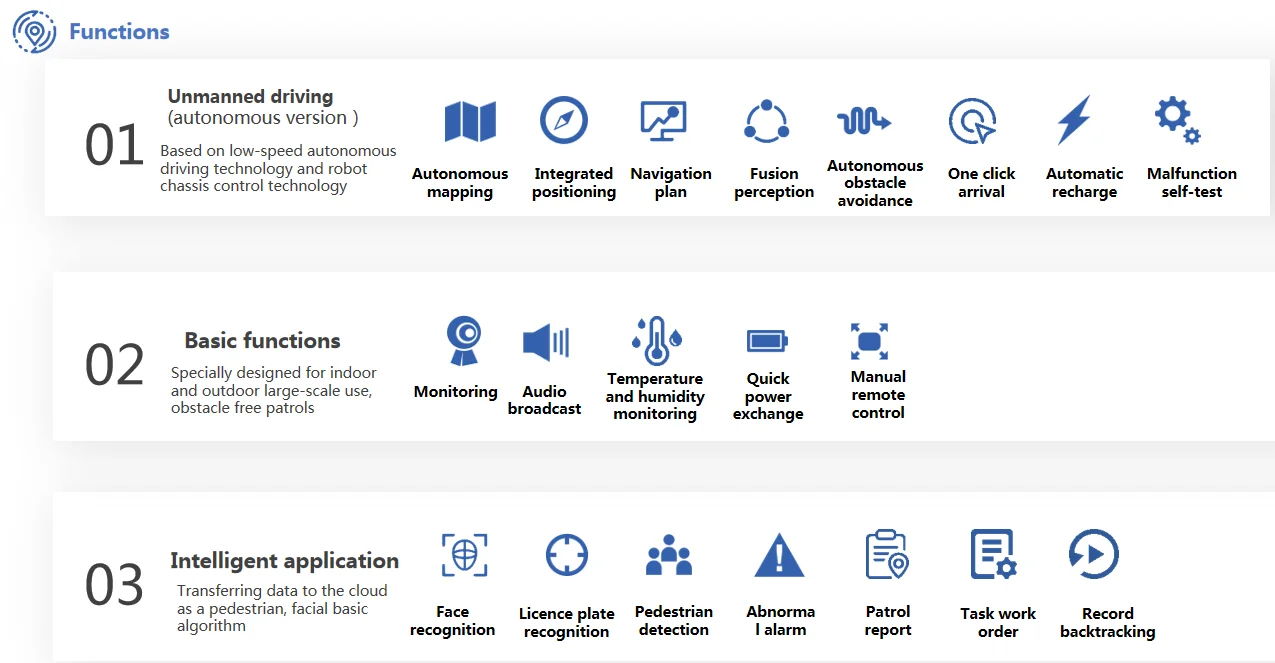Screen dimensions: 1275x663
Task: Click the Functions section heading
Action: [x=119, y=32]
